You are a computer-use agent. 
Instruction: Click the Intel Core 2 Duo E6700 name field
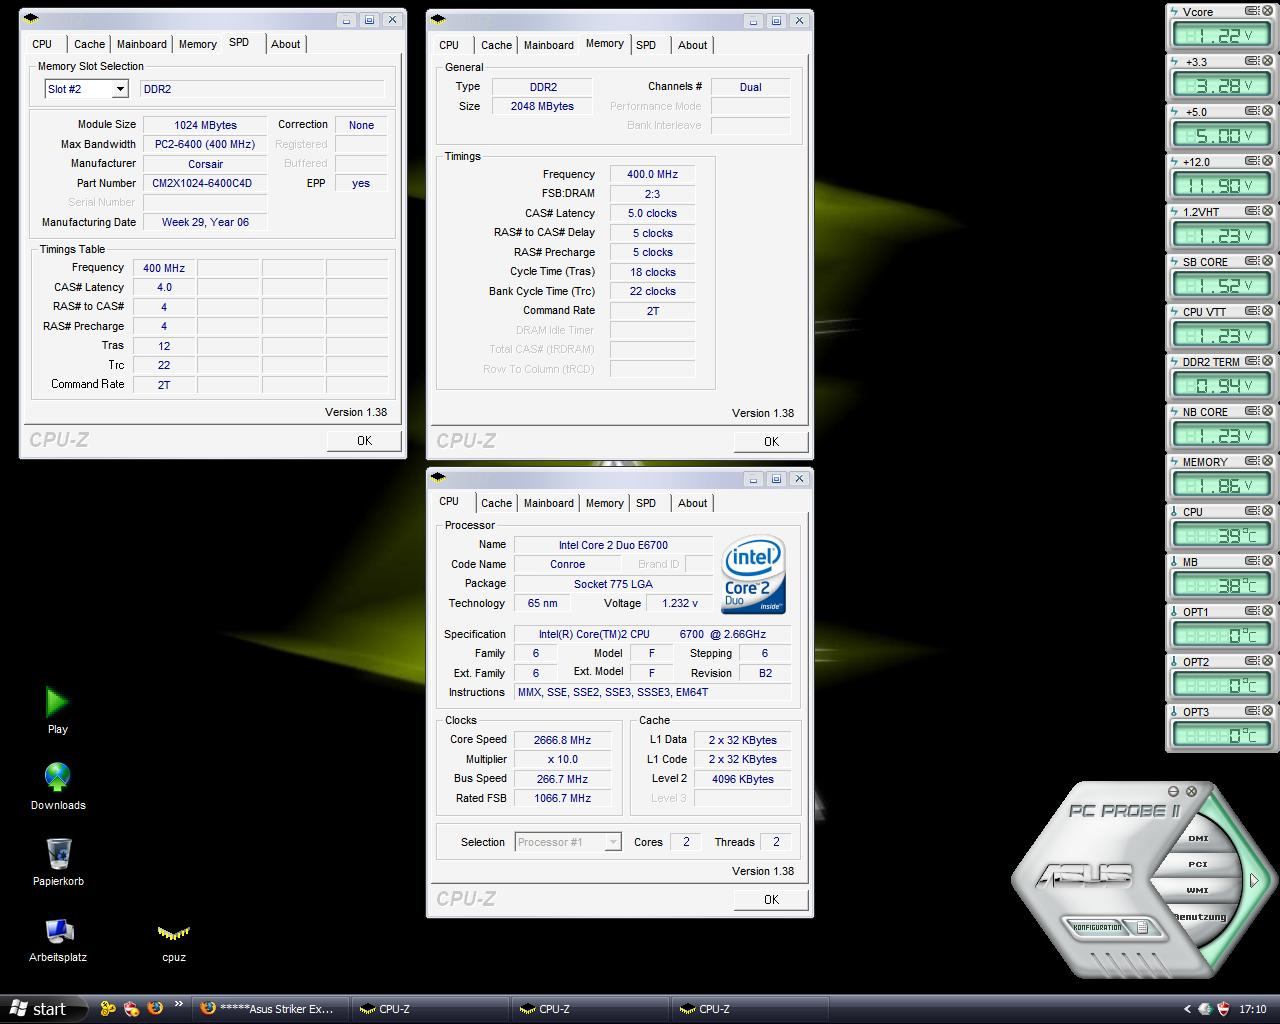coord(613,545)
